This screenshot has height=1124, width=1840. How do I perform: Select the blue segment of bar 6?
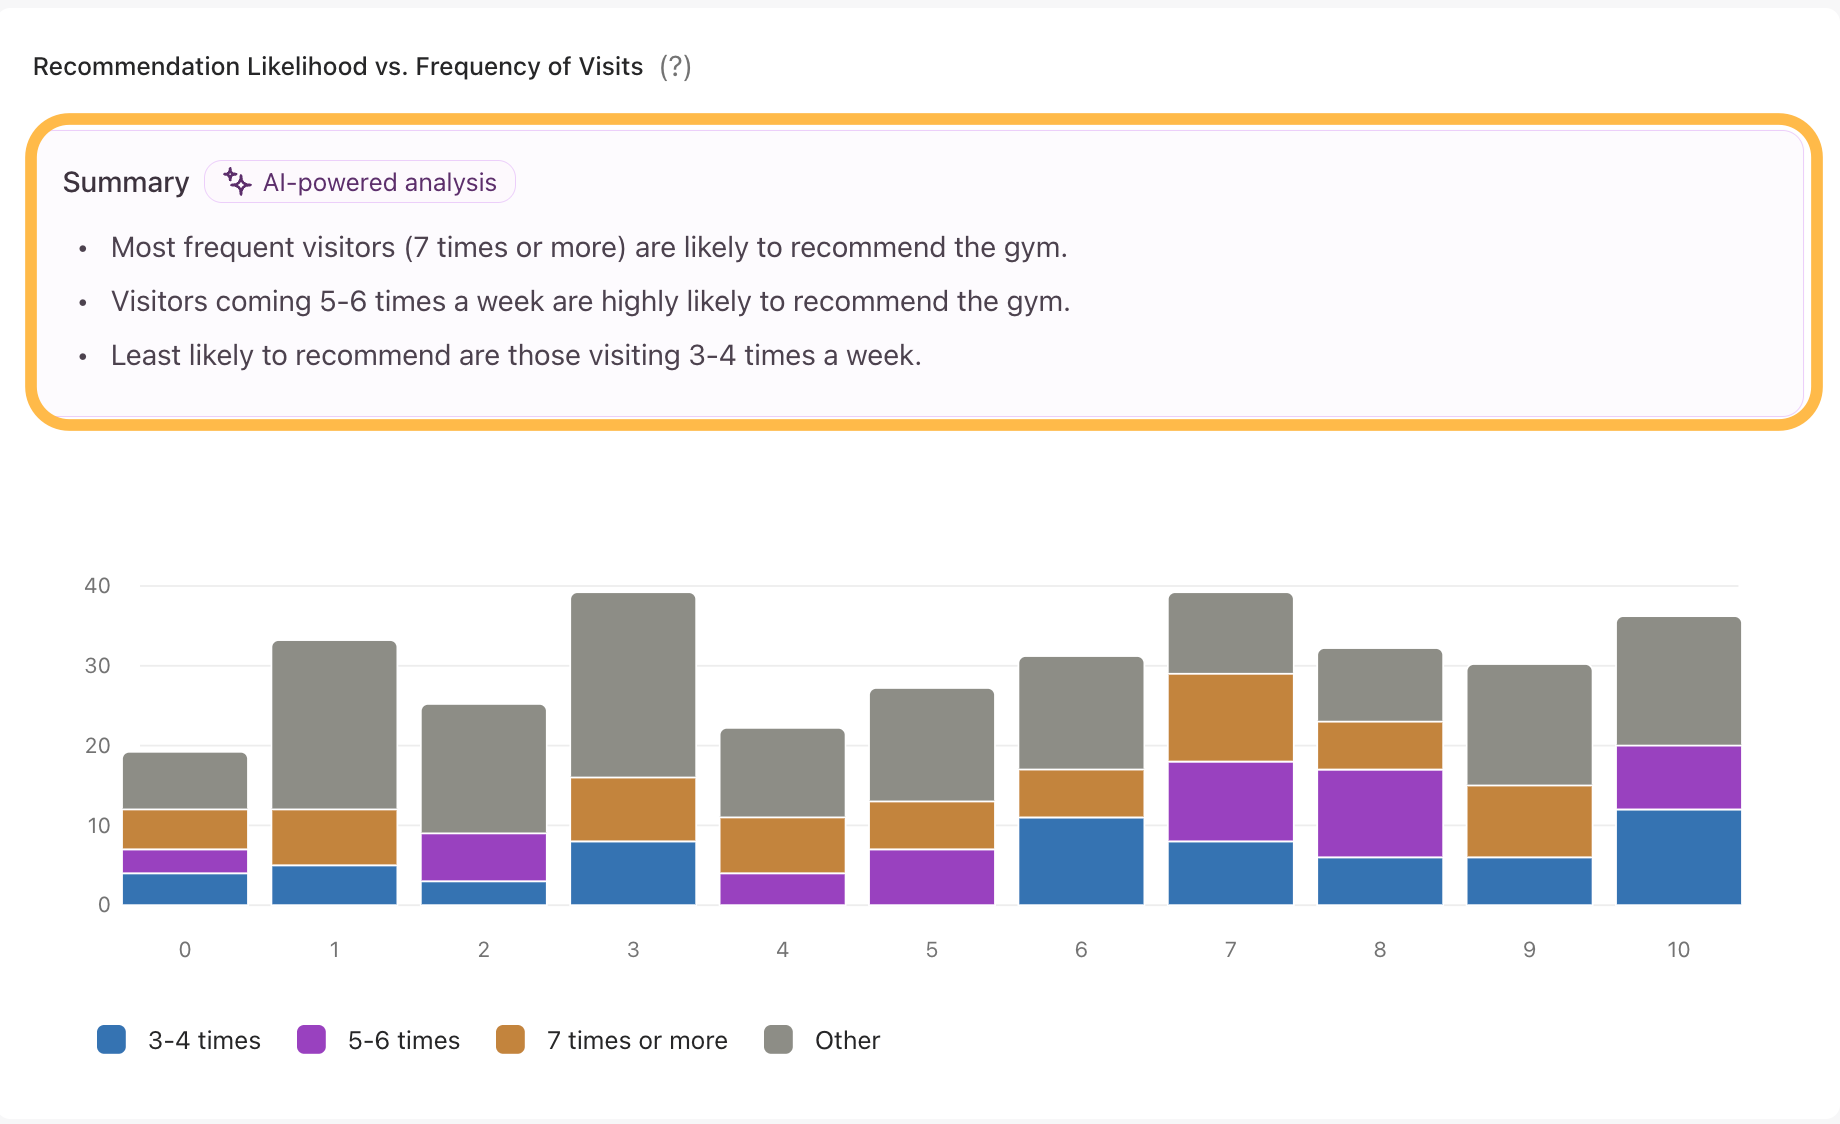[x=1081, y=861]
